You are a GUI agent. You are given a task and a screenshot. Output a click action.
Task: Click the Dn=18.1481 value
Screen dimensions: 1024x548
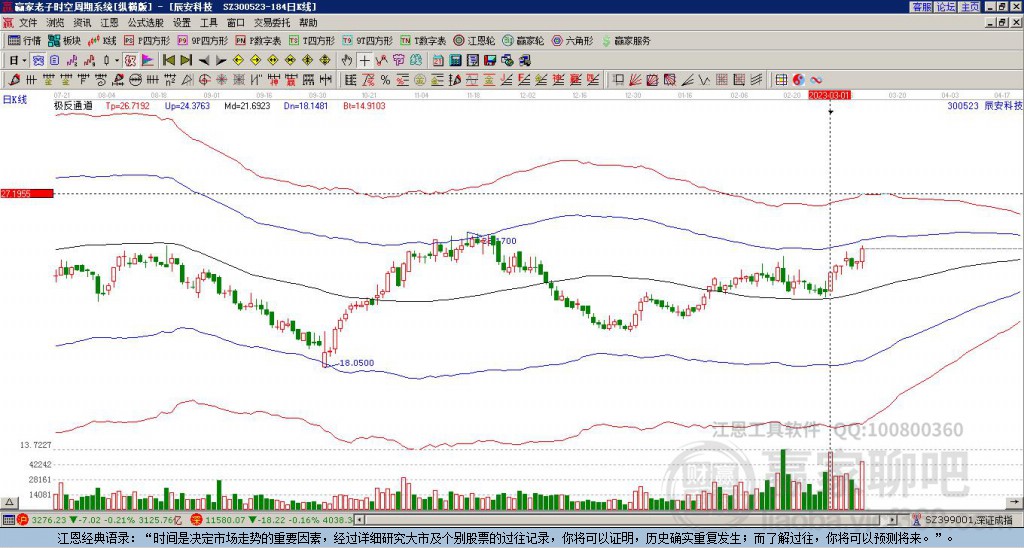[x=306, y=105]
